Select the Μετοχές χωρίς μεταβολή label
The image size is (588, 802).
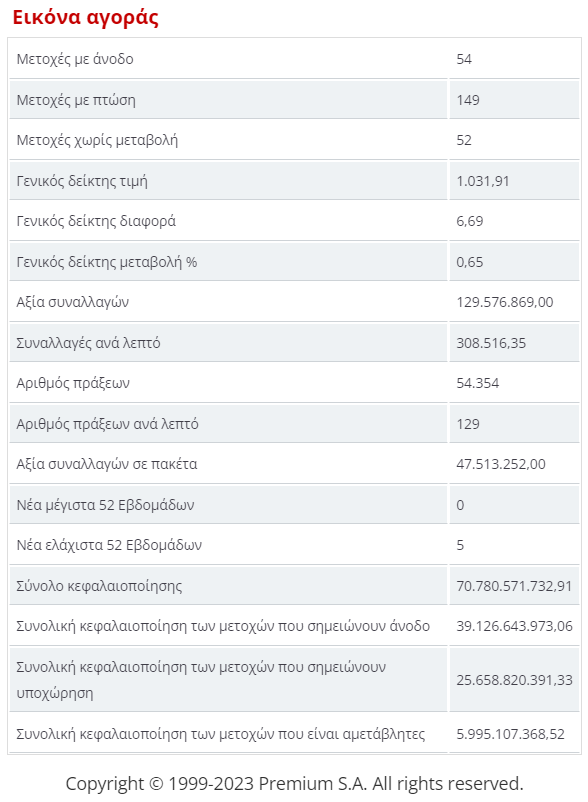coord(97,140)
